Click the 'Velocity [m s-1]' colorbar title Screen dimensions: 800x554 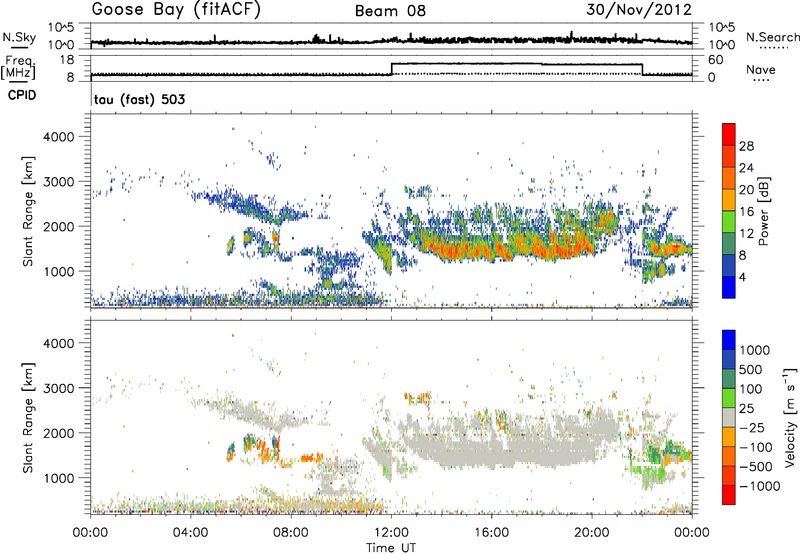coord(790,417)
